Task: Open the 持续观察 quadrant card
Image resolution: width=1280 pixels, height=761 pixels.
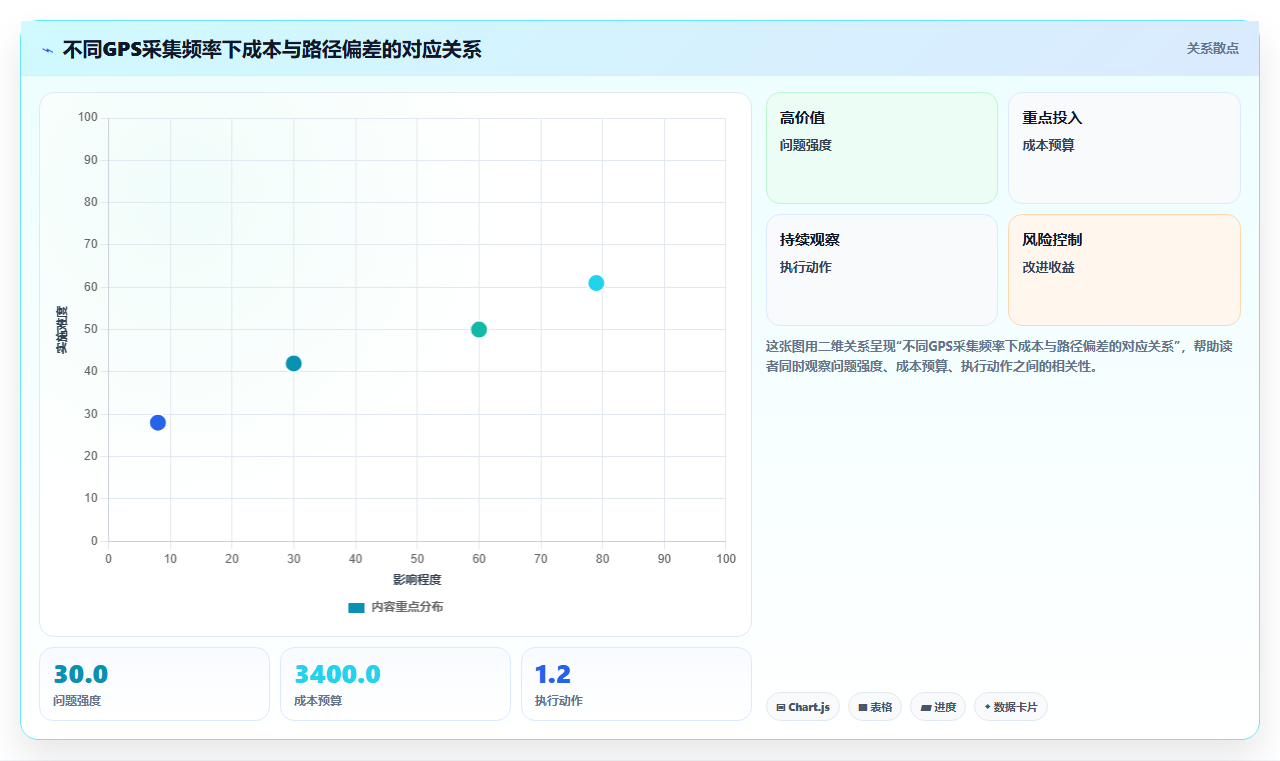Action: pos(882,270)
